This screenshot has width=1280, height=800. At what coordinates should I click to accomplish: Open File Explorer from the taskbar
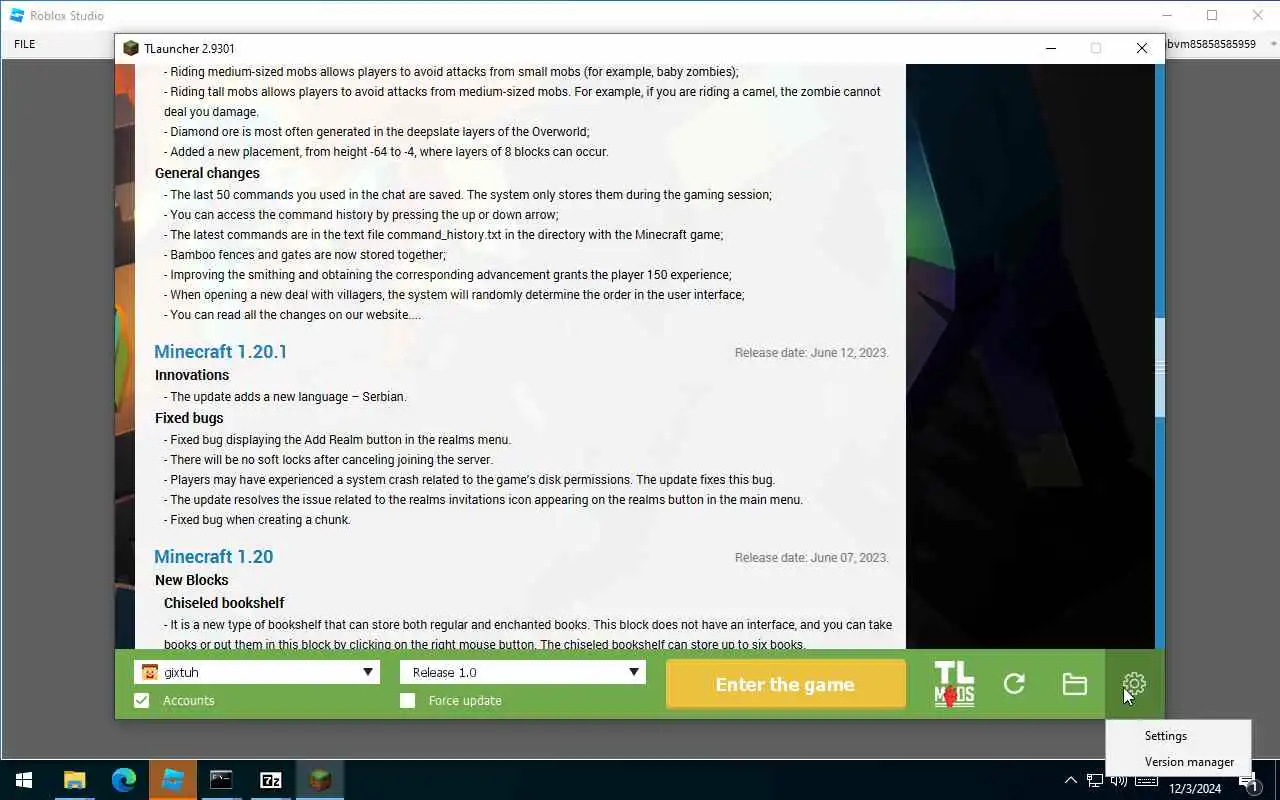74,780
